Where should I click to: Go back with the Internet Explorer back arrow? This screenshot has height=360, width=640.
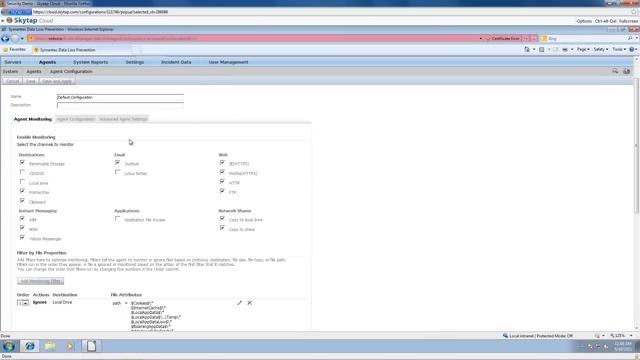5,38
